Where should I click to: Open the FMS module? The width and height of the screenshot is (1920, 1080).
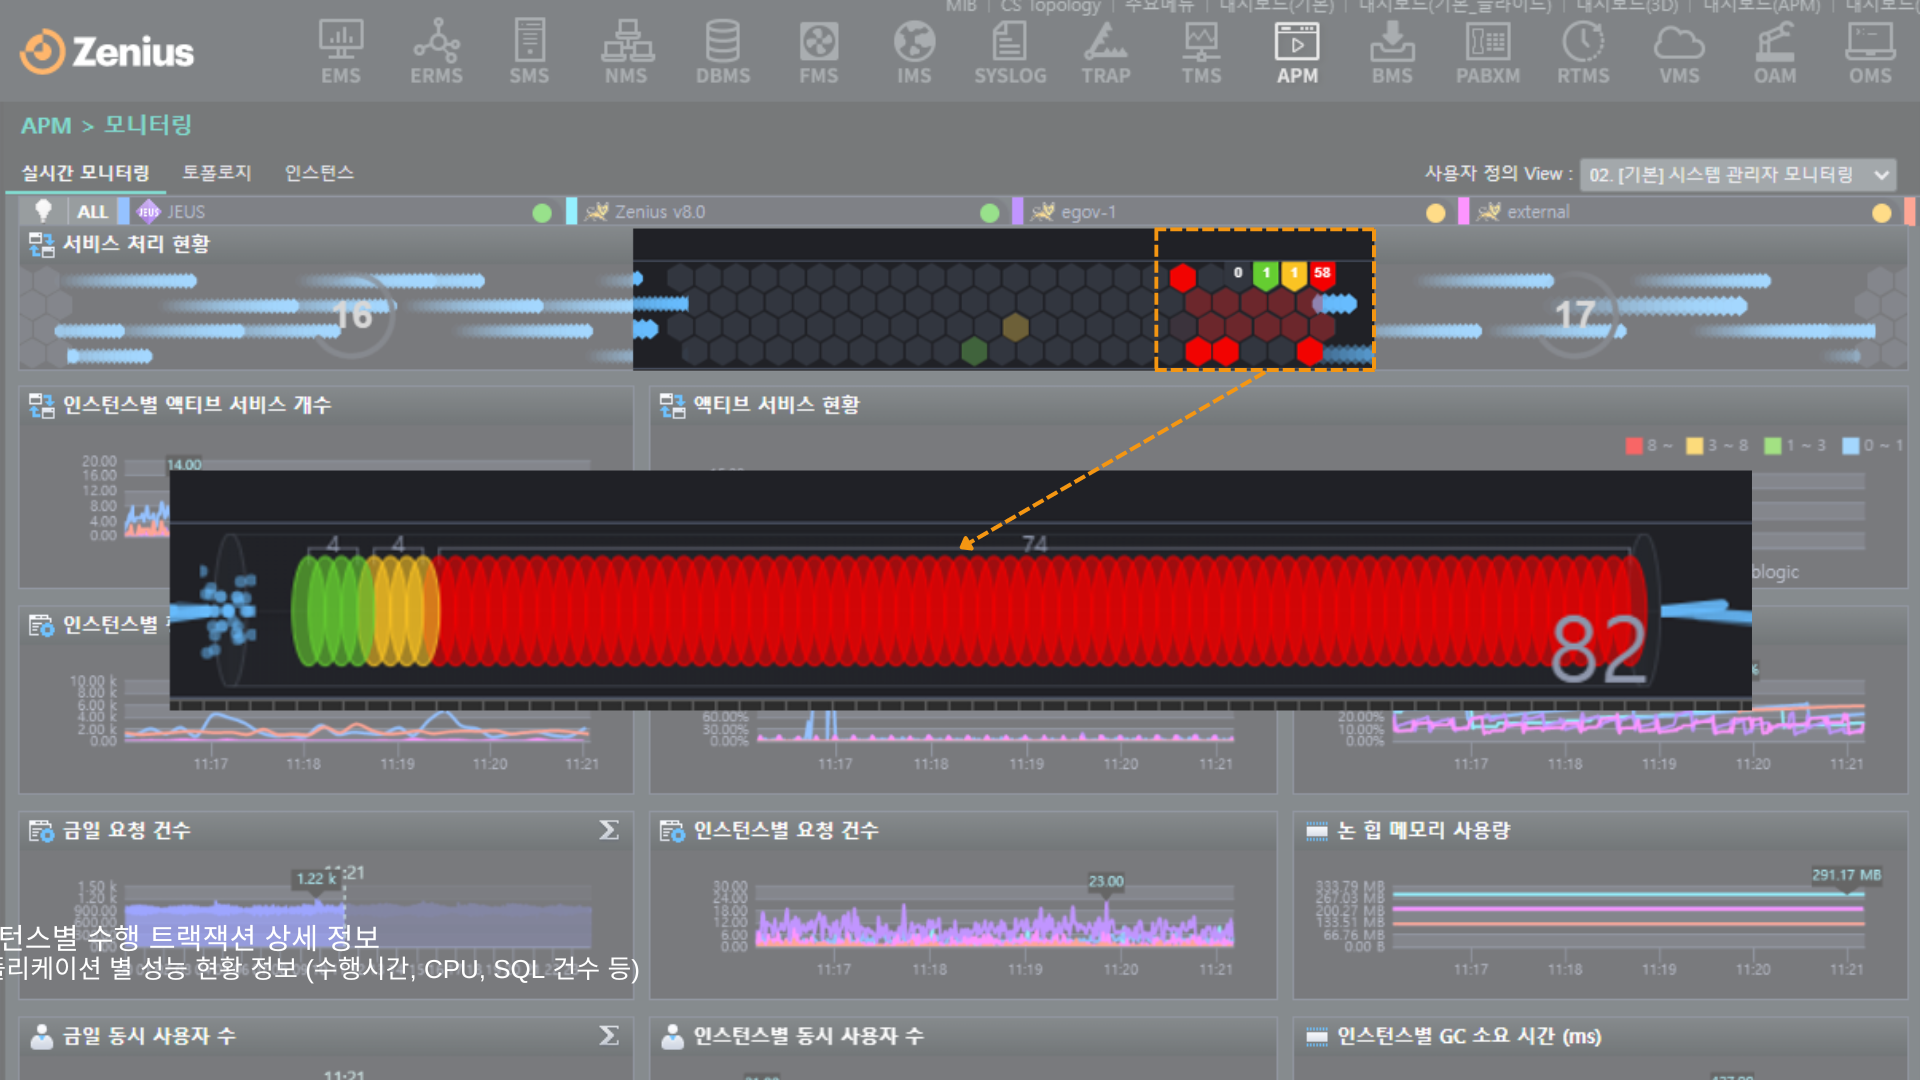click(818, 52)
